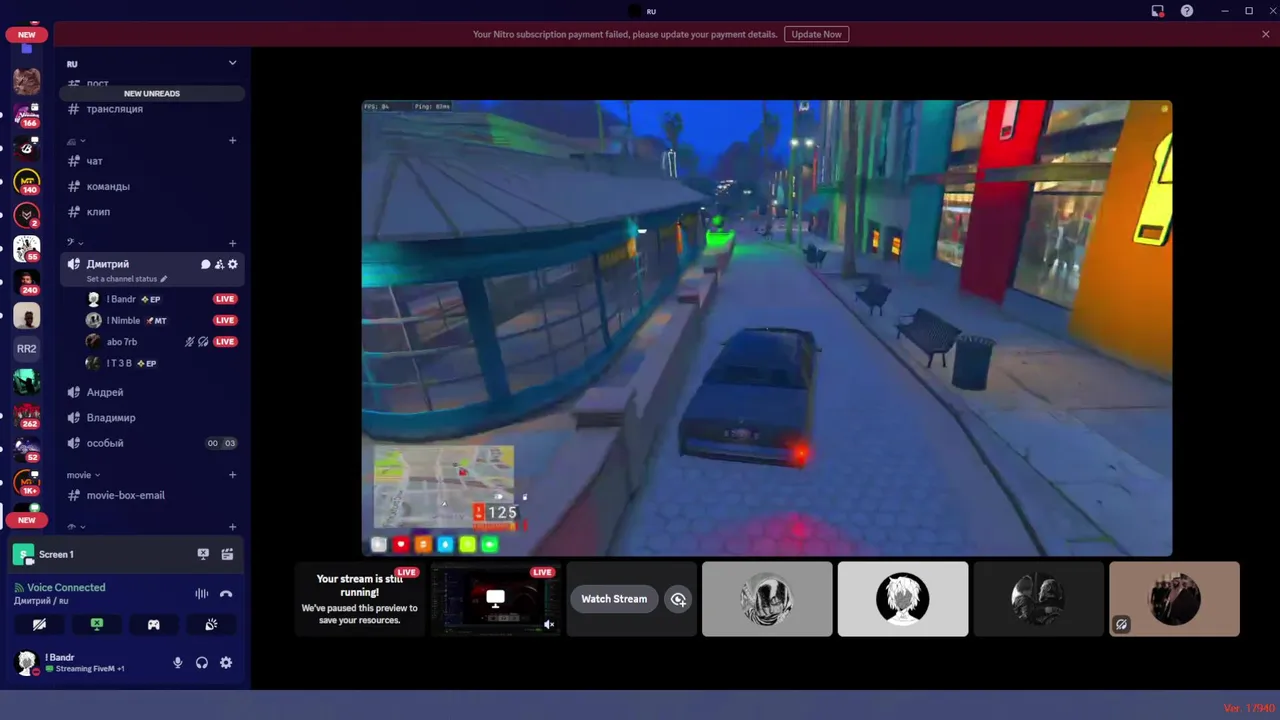The image size is (1280, 720).
Task: Dismiss the Nitro payment failed banner
Action: 1265,34
